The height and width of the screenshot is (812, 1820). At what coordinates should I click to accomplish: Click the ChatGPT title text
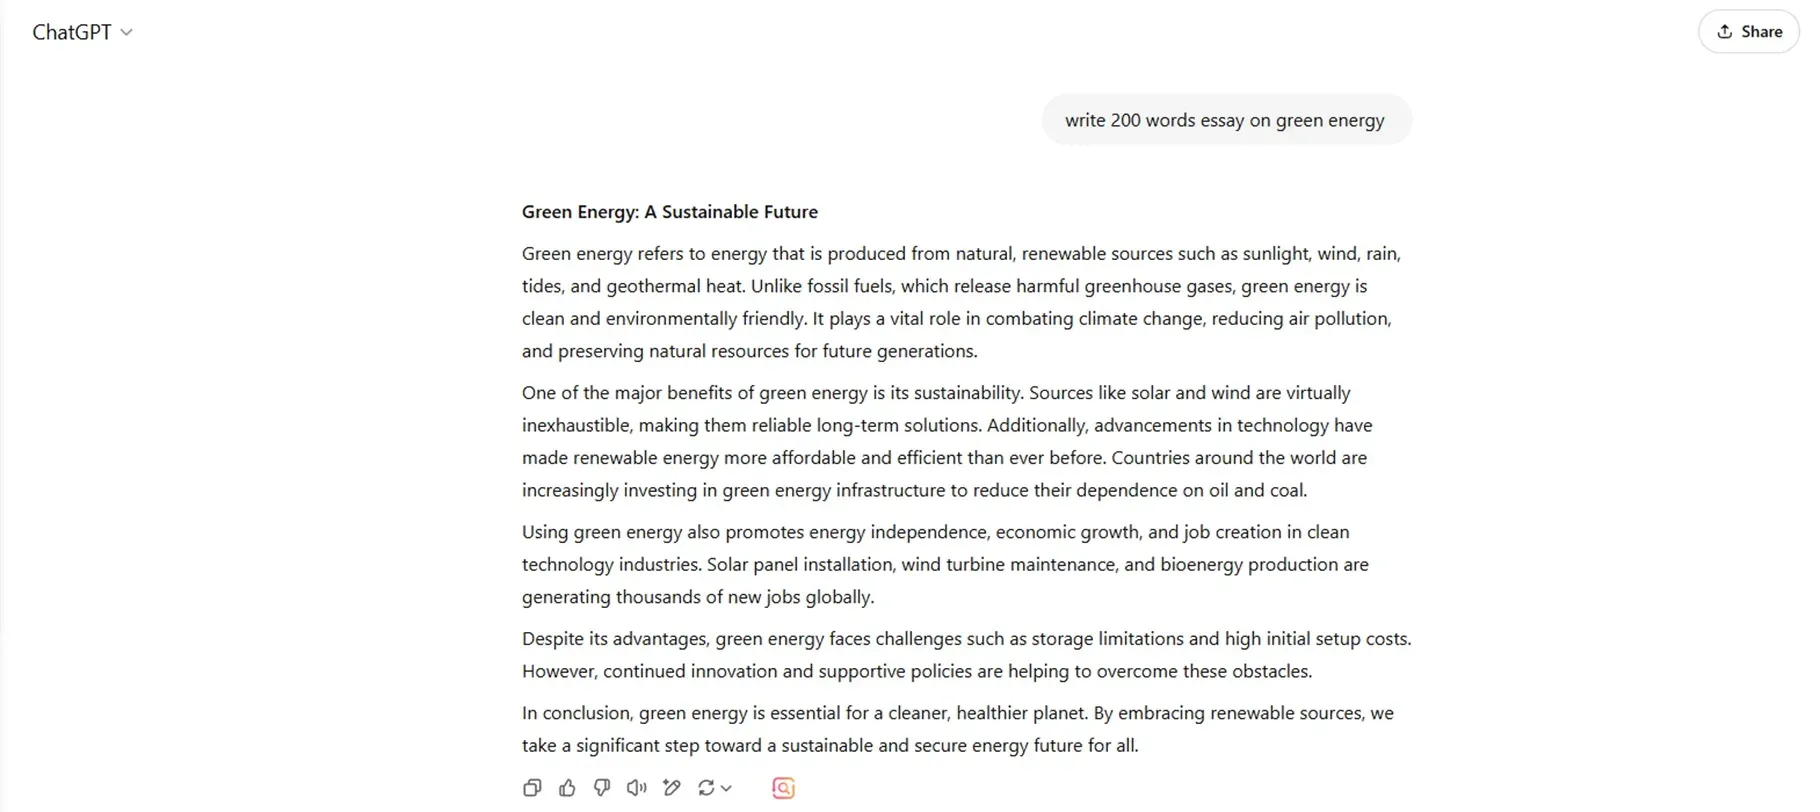(x=71, y=32)
